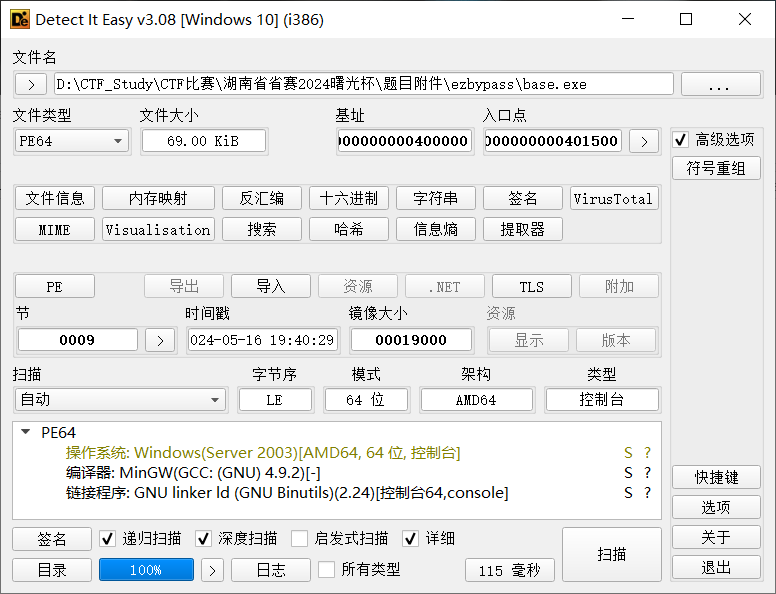This screenshot has width=776, height=594.
Task: Open the TLS view
Action: point(532,287)
